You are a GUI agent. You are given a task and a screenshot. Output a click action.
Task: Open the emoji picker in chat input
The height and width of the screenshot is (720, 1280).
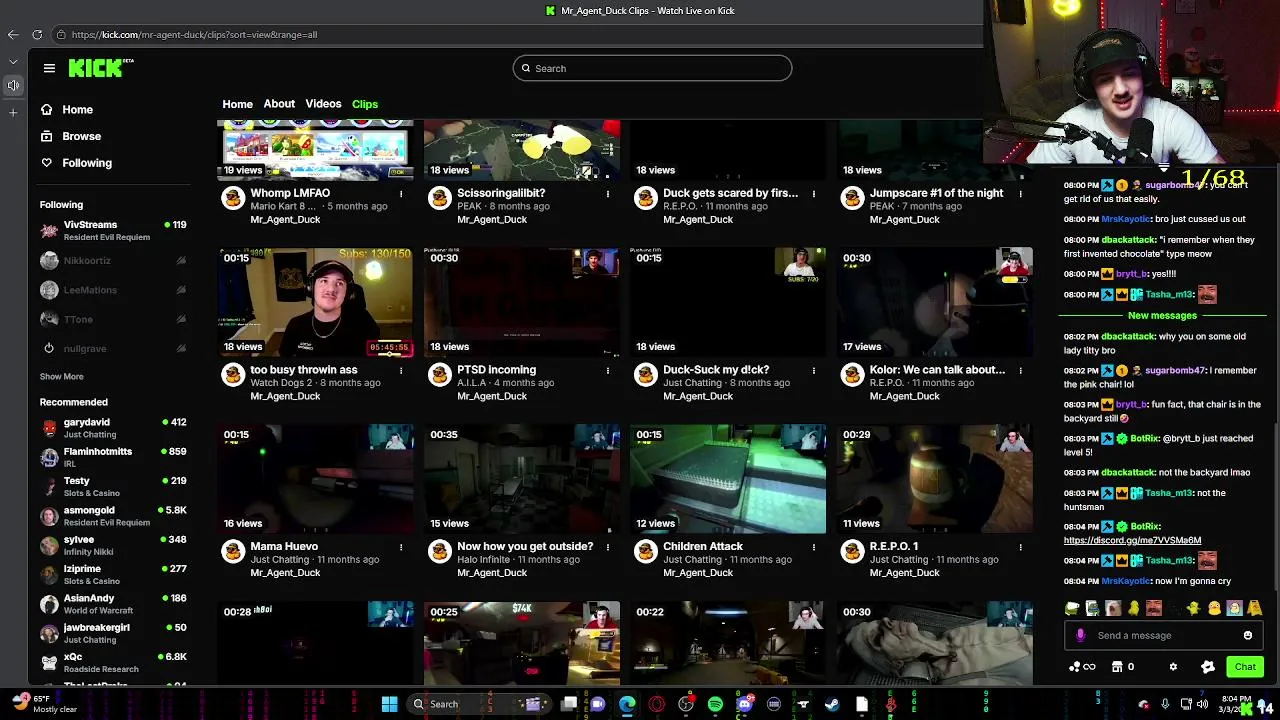(1247, 635)
